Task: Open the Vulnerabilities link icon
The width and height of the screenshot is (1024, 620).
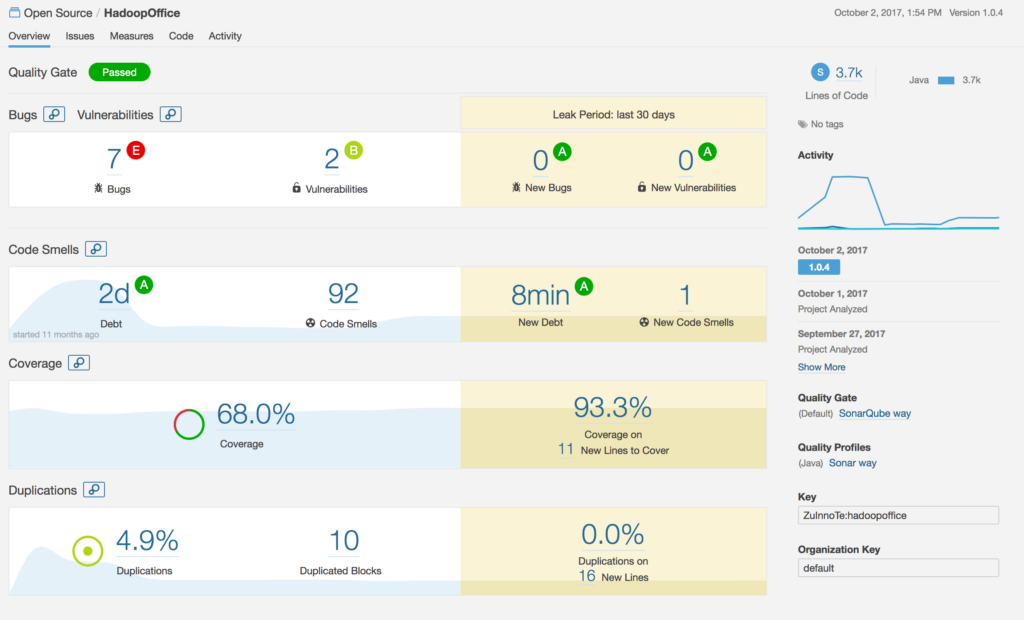Action: [170, 114]
